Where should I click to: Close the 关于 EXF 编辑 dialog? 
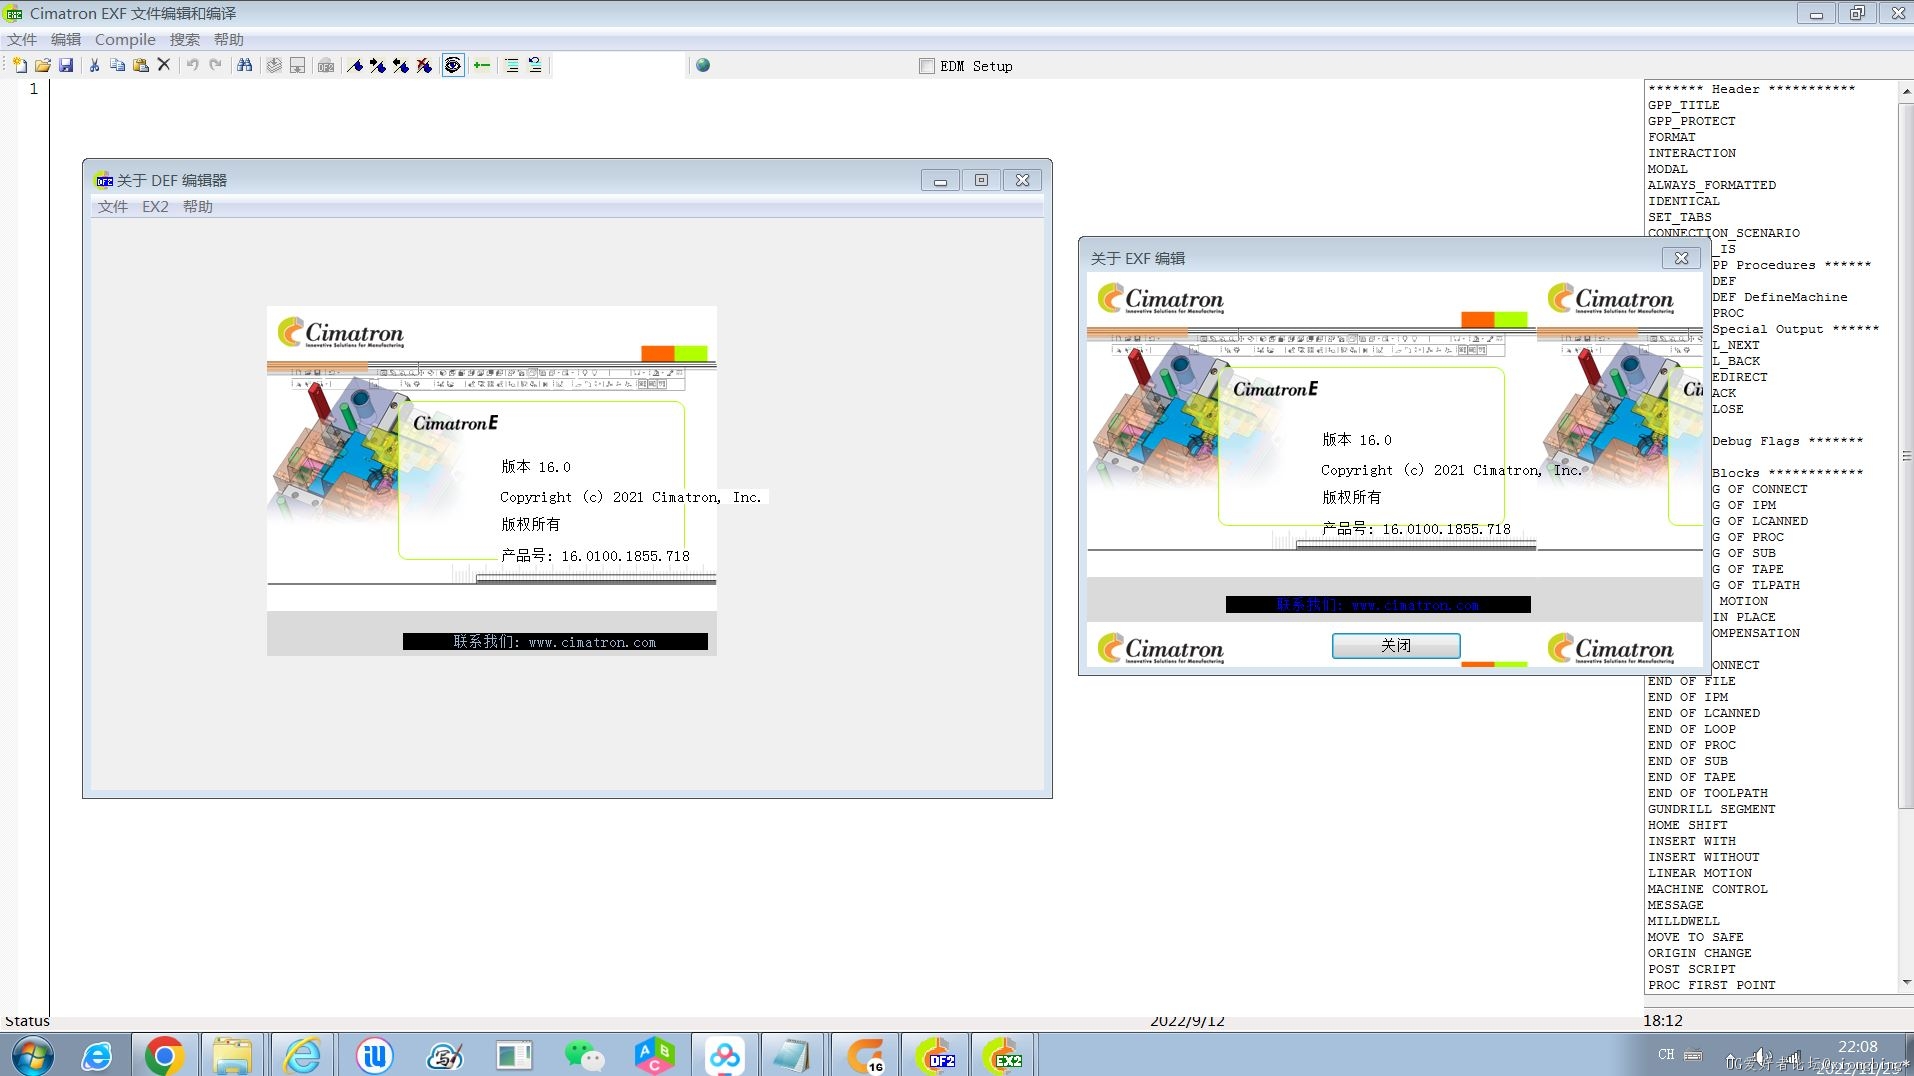click(x=1682, y=258)
